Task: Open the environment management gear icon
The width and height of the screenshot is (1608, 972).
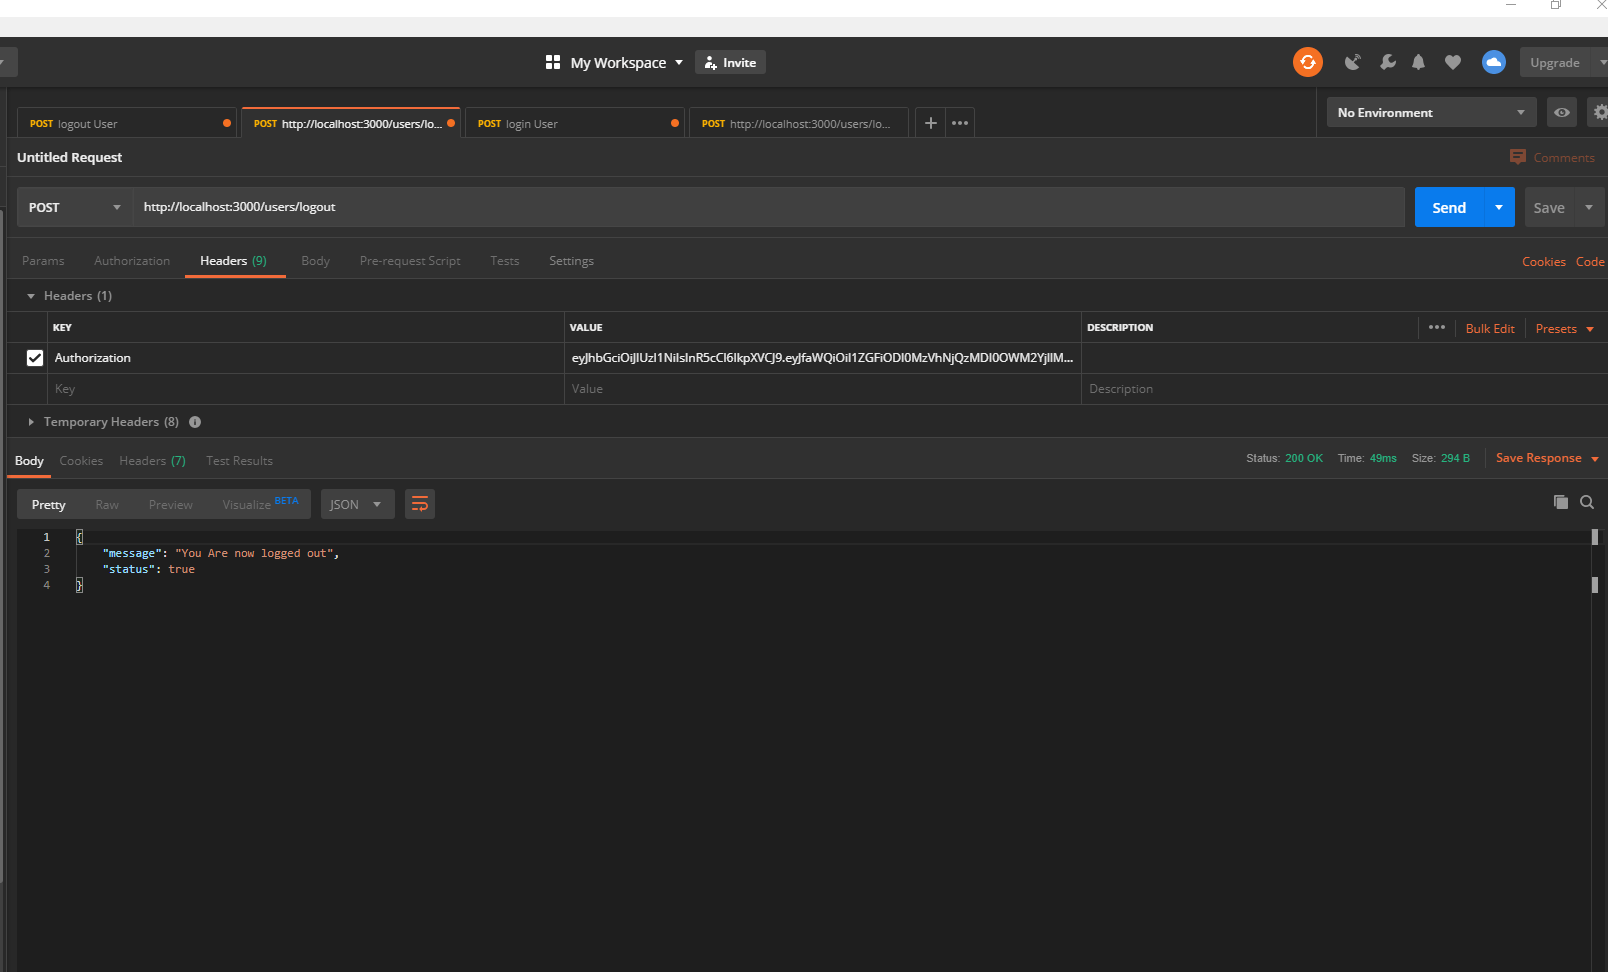Action: pos(1599,112)
